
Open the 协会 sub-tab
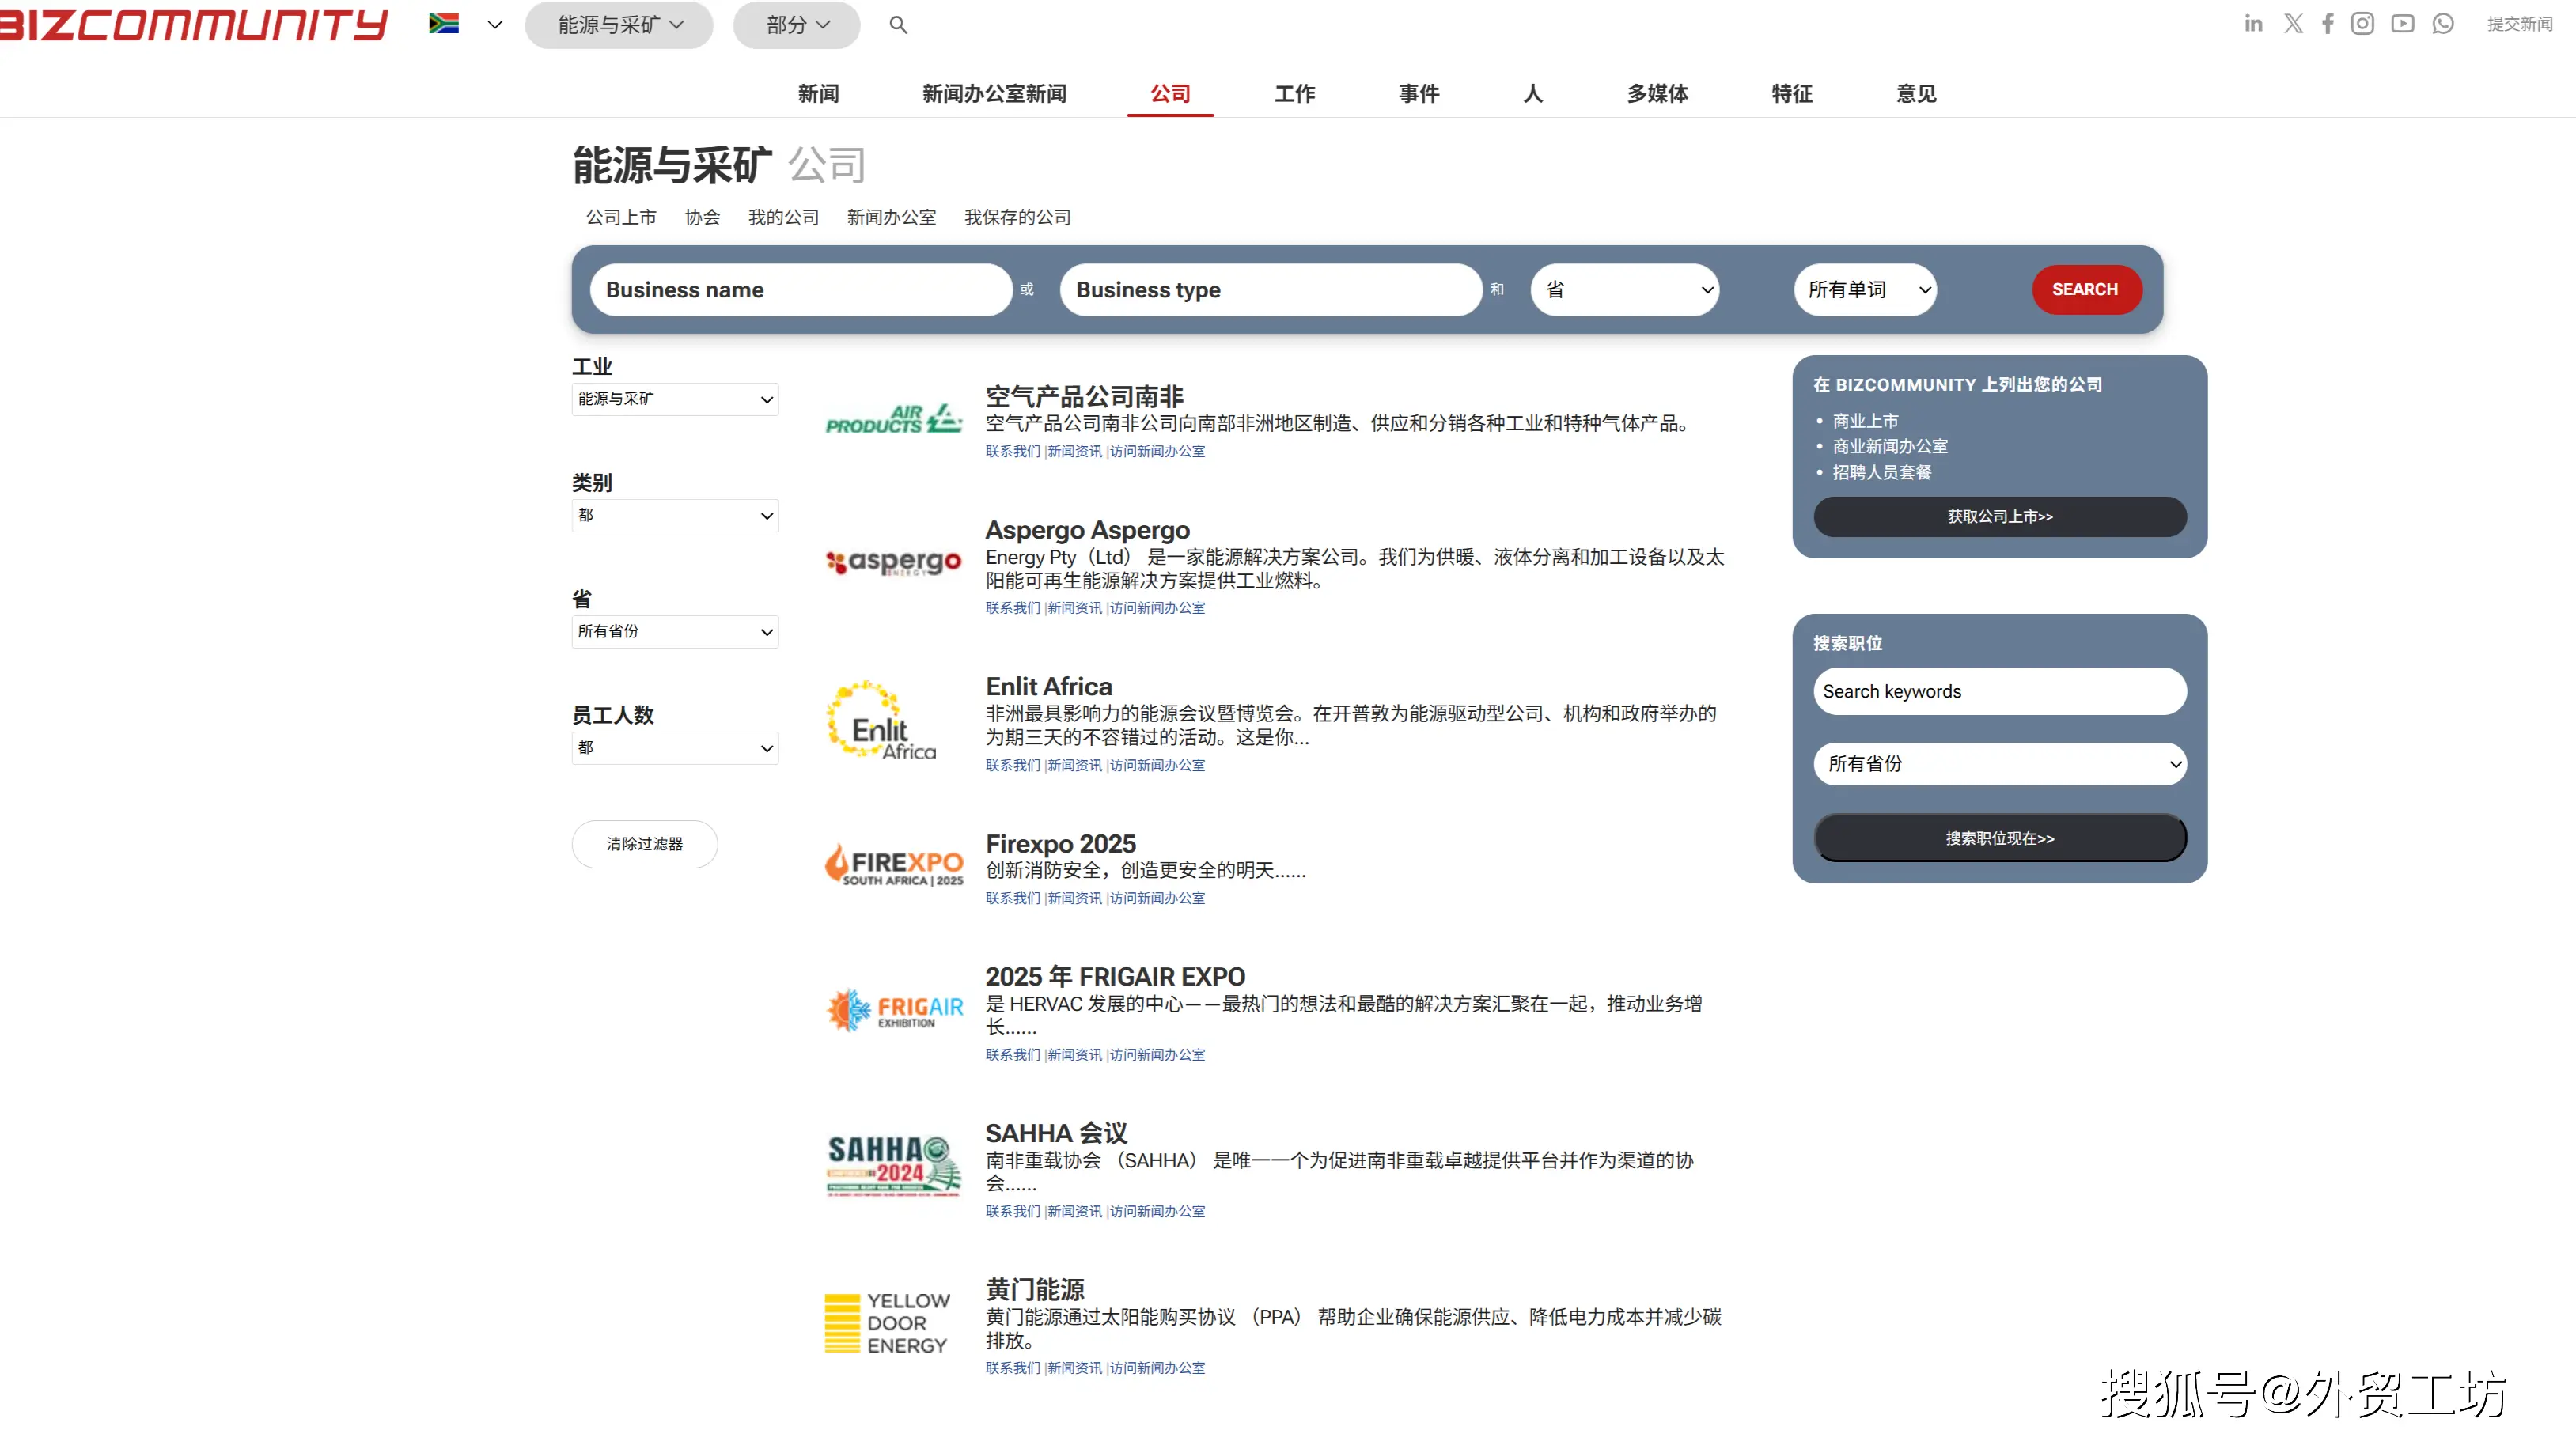point(702,217)
